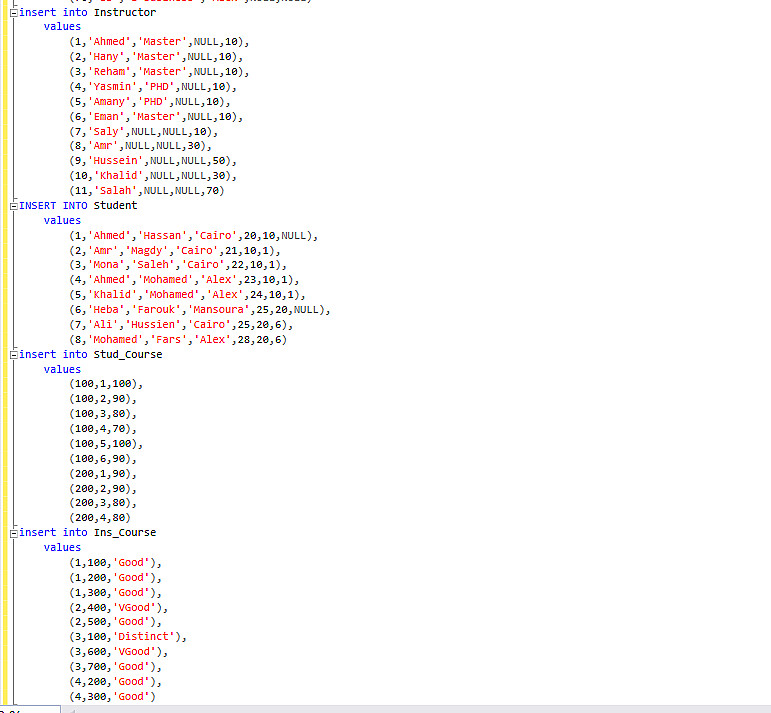Click the 'Instructor' table name in the insert statement
This screenshot has width=771, height=713.
125,12
